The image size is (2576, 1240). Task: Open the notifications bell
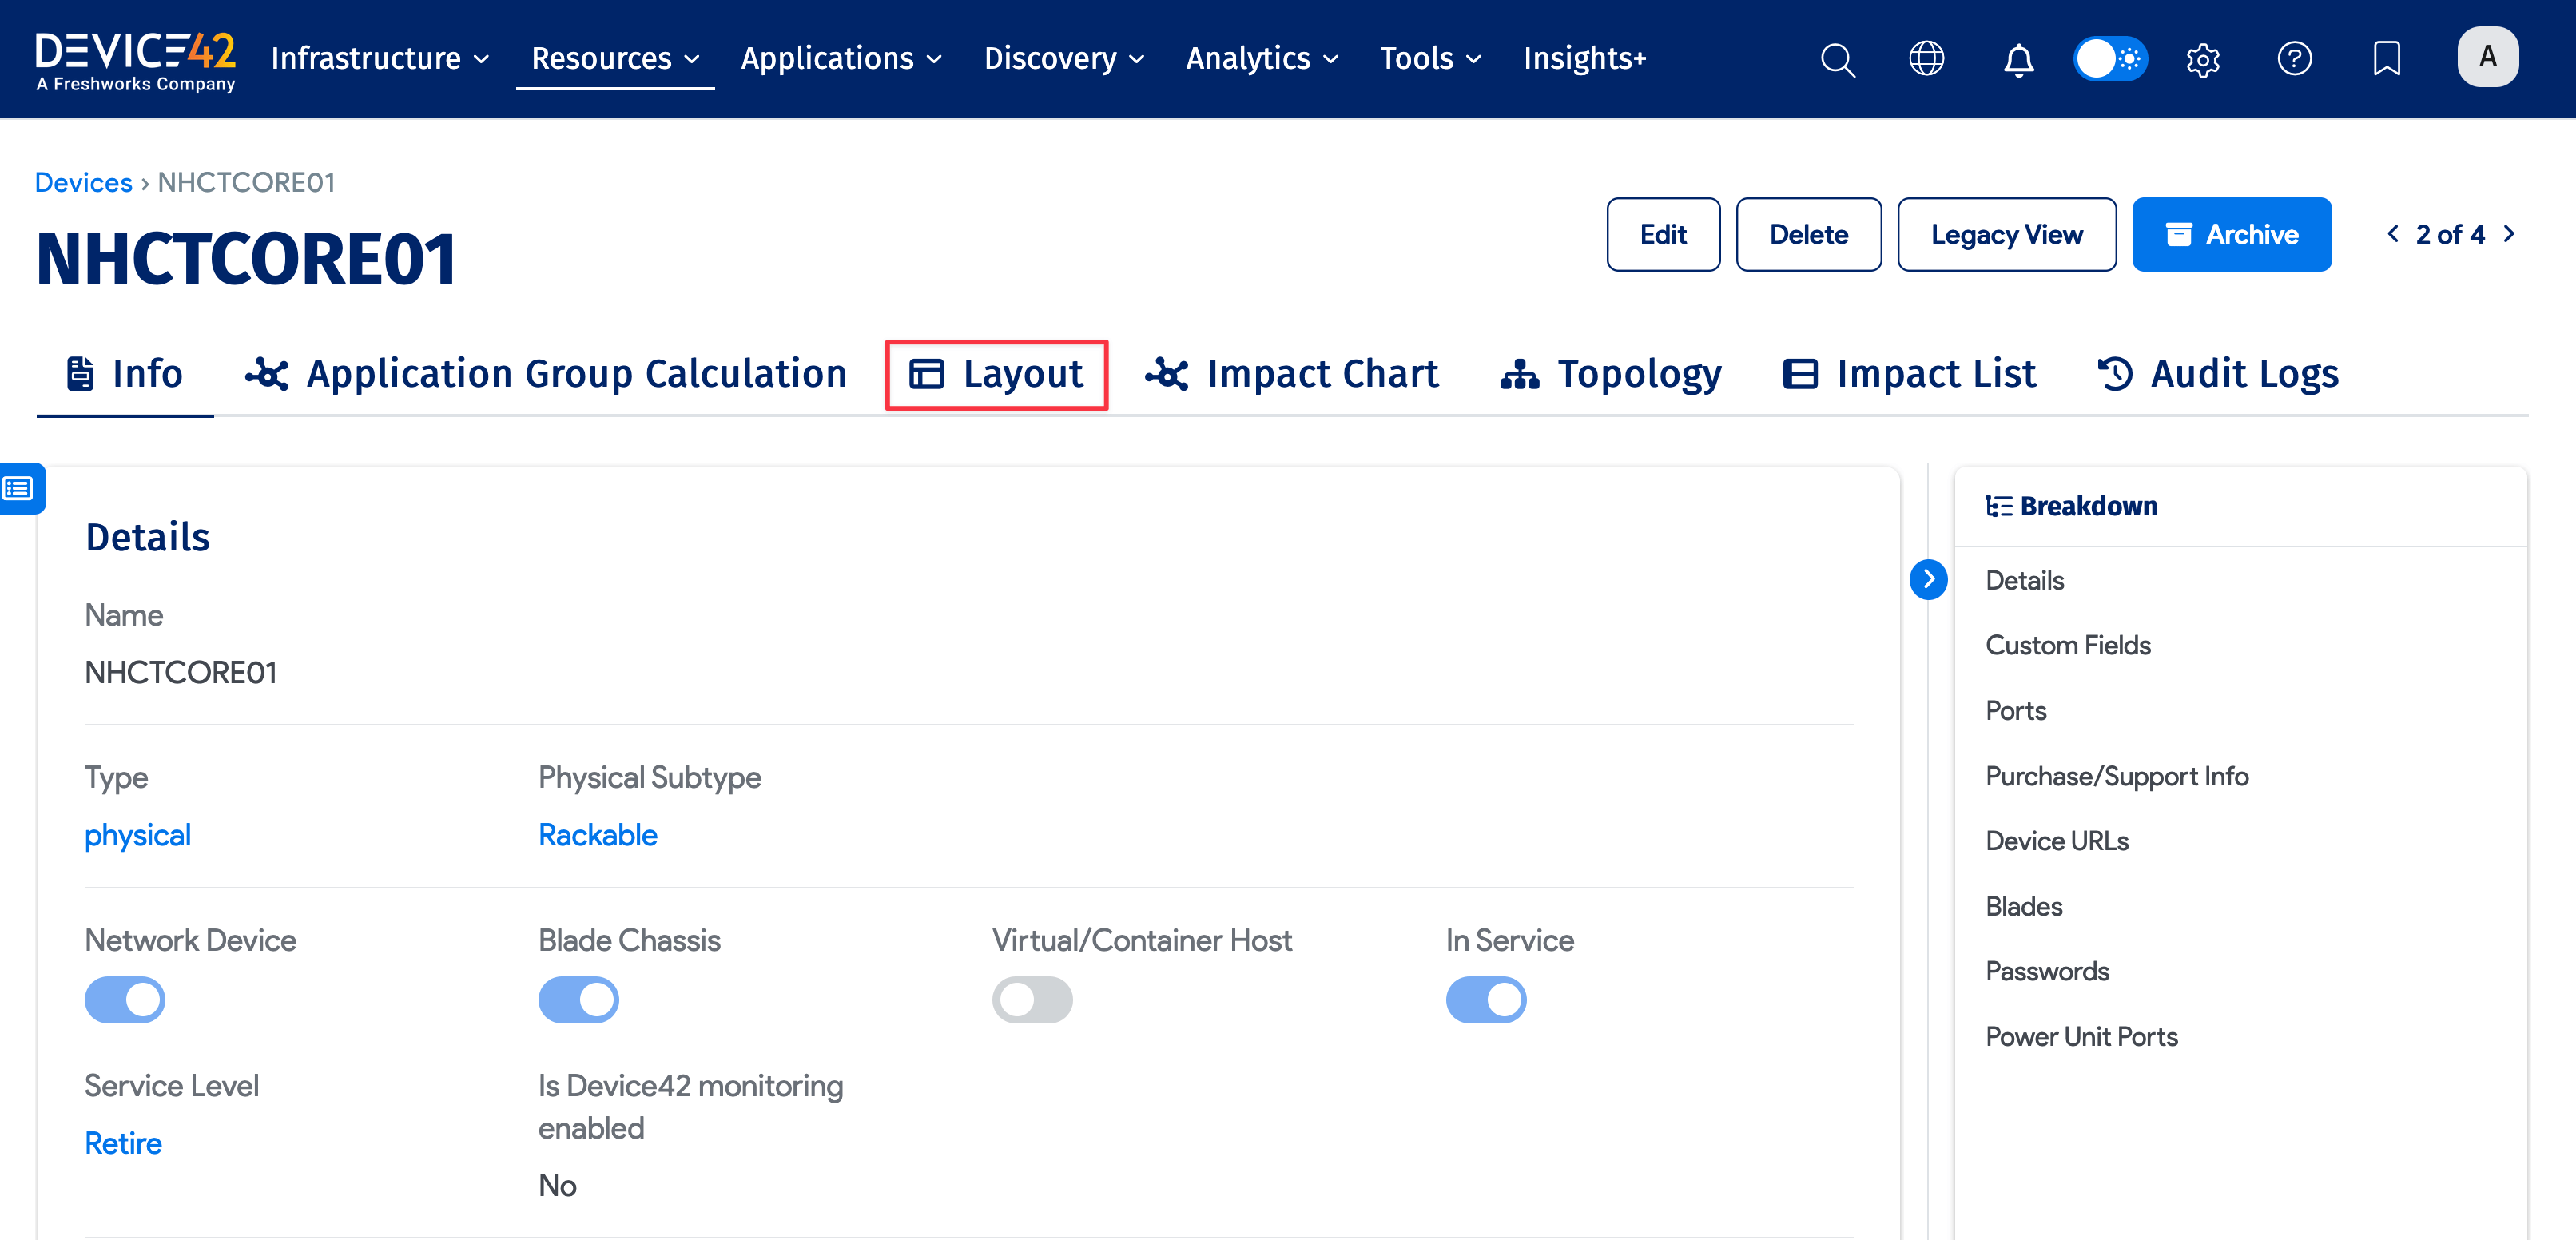[x=2018, y=59]
